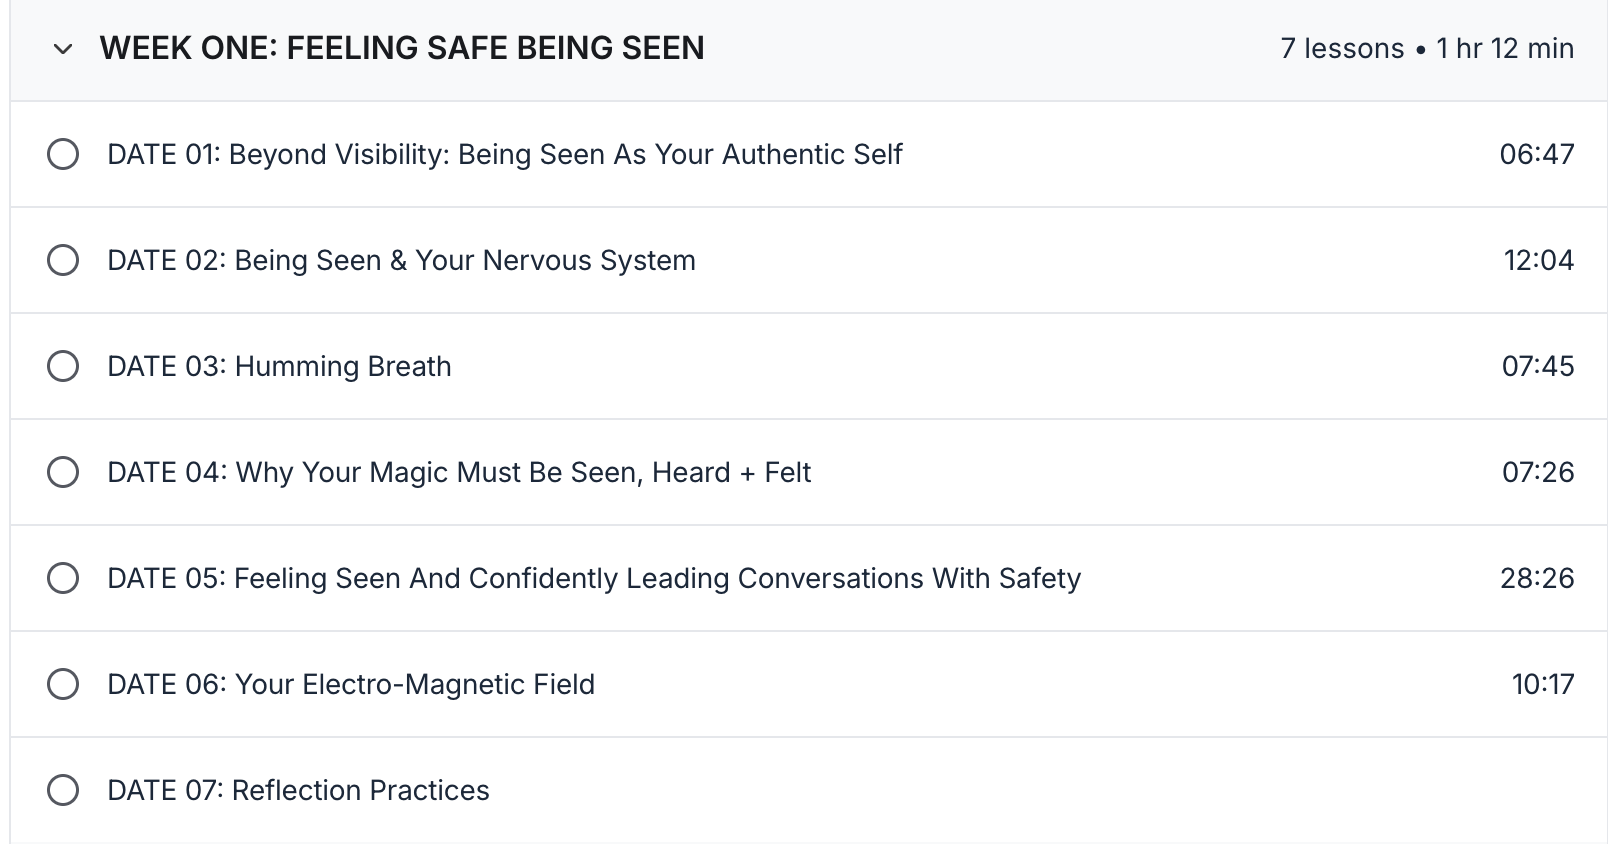
Task: Mark DATE 07 Reflection Practices circle done
Action: [x=63, y=790]
